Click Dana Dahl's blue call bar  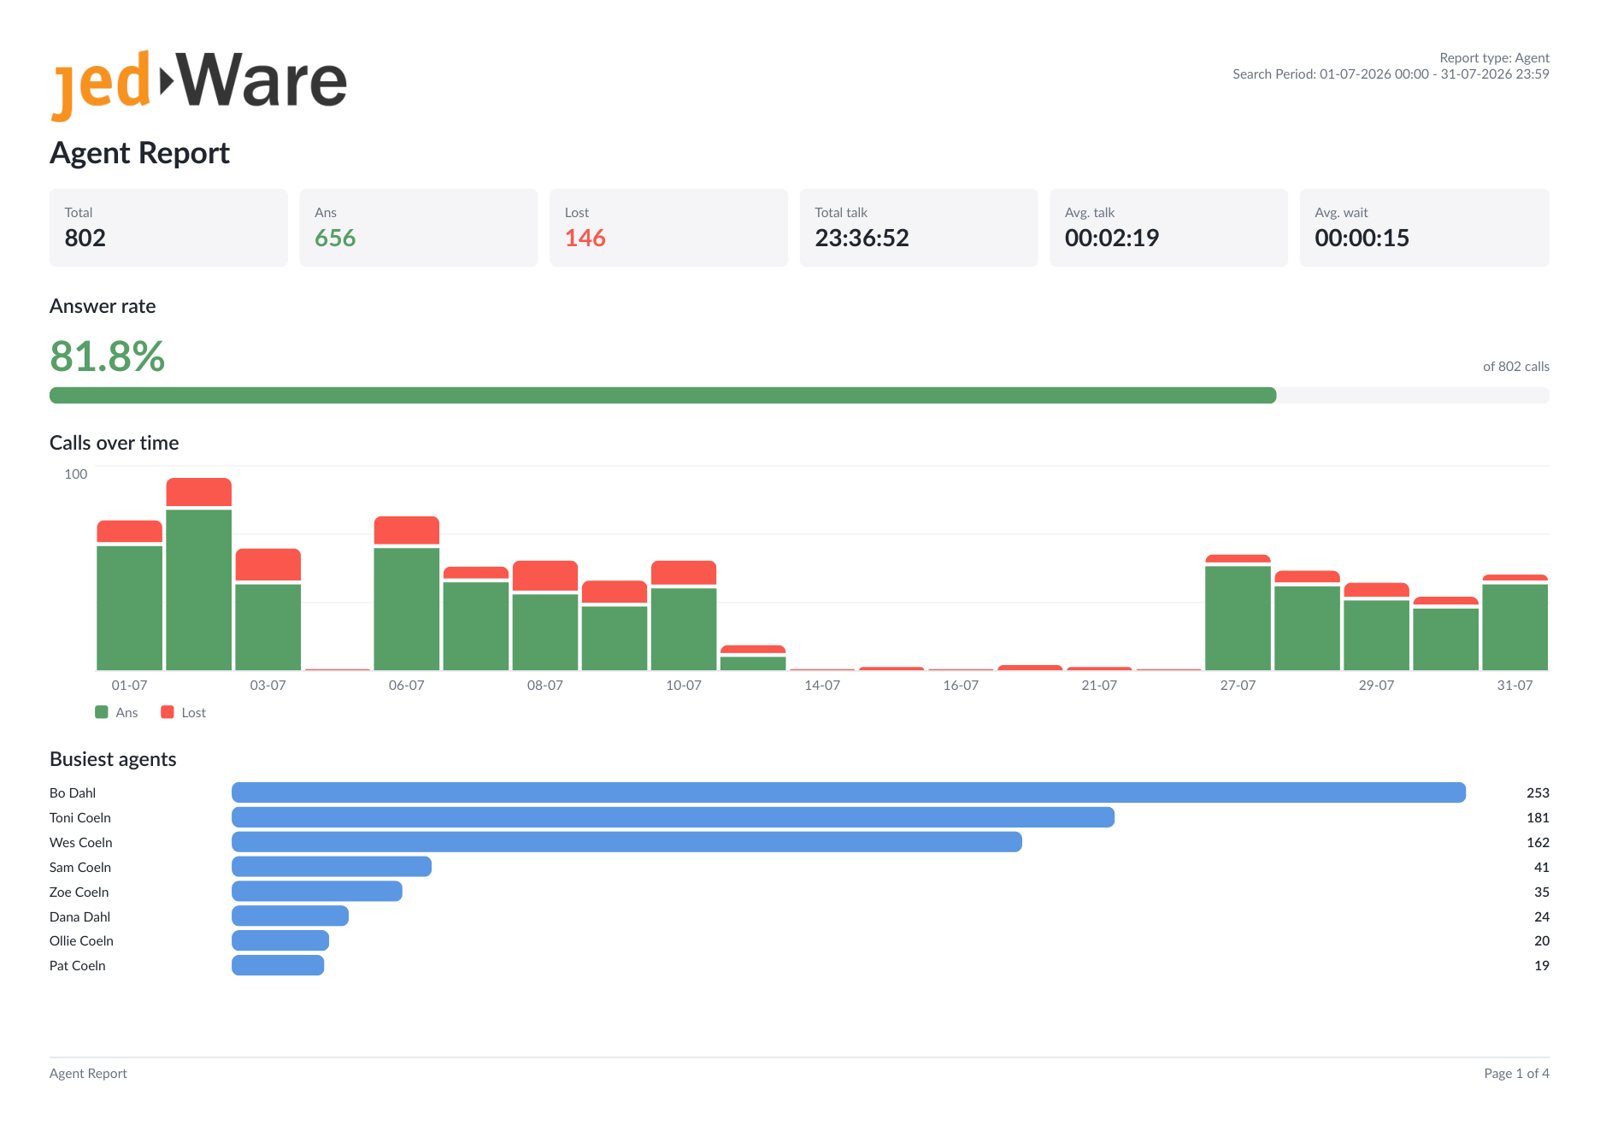(x=290, y=916)
